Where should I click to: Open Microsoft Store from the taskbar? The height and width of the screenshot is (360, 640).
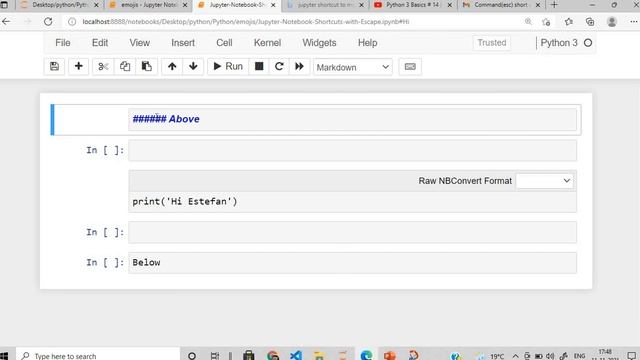click(x=249, y=356)
